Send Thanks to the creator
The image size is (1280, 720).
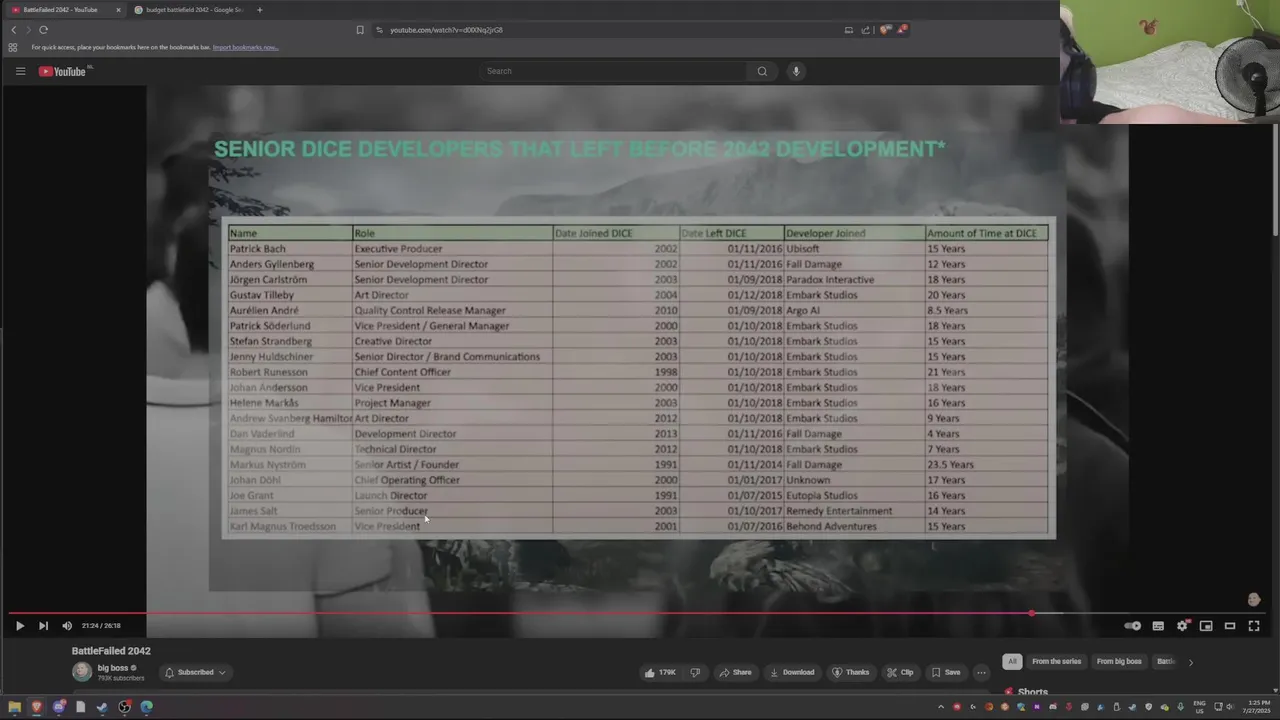click(x=851, y=673)
